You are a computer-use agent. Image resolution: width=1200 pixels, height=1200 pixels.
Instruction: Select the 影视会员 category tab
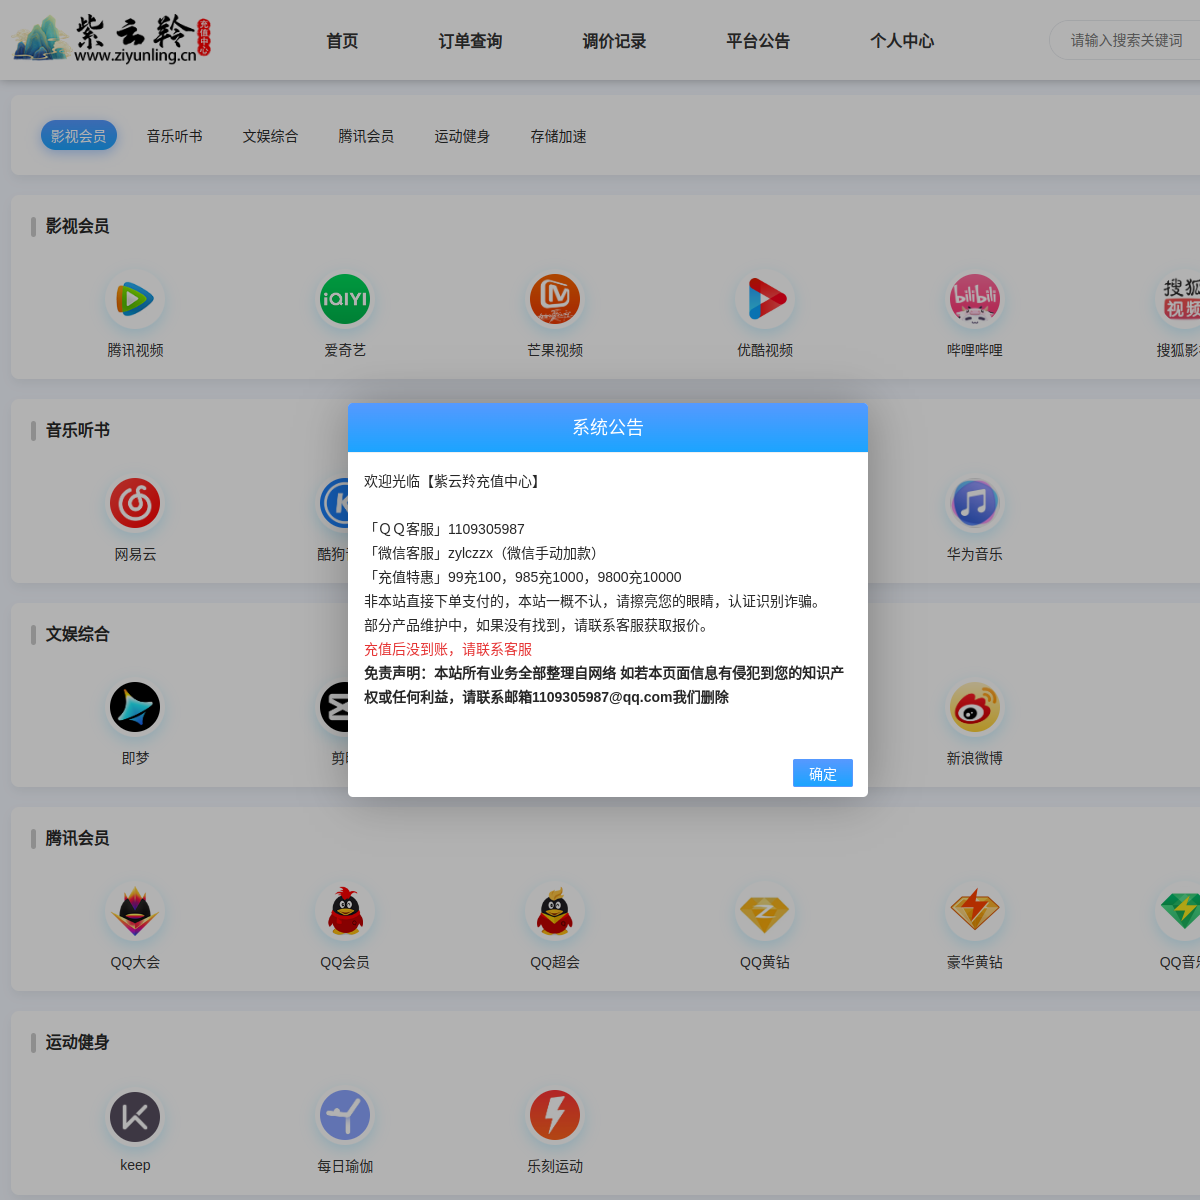(79, 136)
